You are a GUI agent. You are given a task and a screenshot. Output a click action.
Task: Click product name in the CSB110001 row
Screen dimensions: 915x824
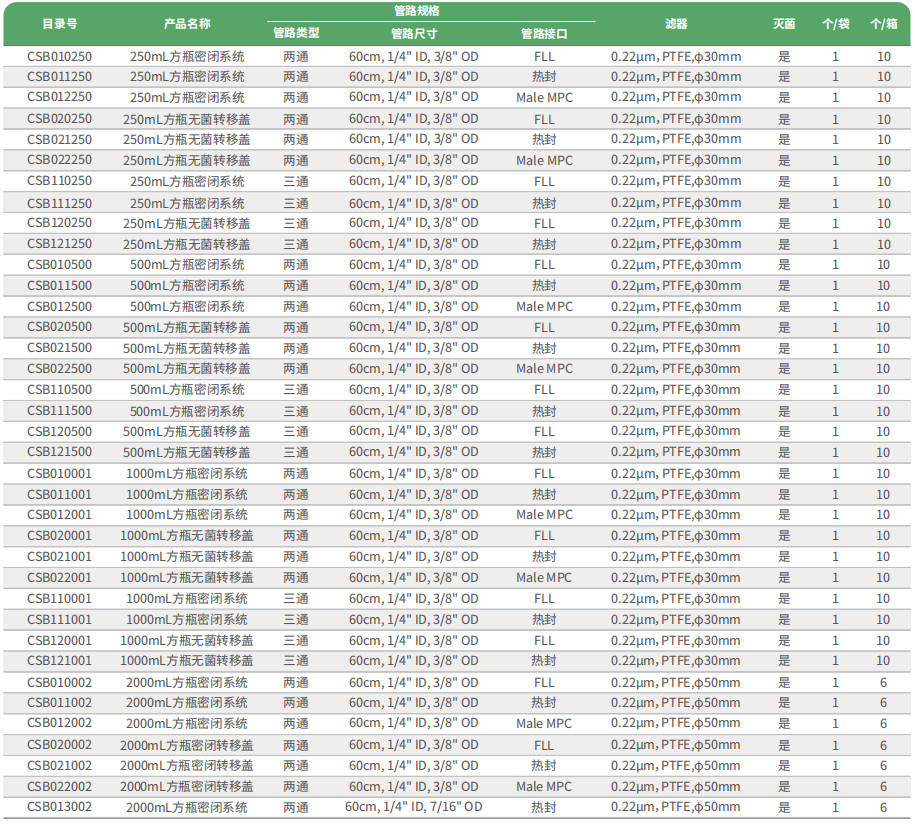tap(187, 598)
